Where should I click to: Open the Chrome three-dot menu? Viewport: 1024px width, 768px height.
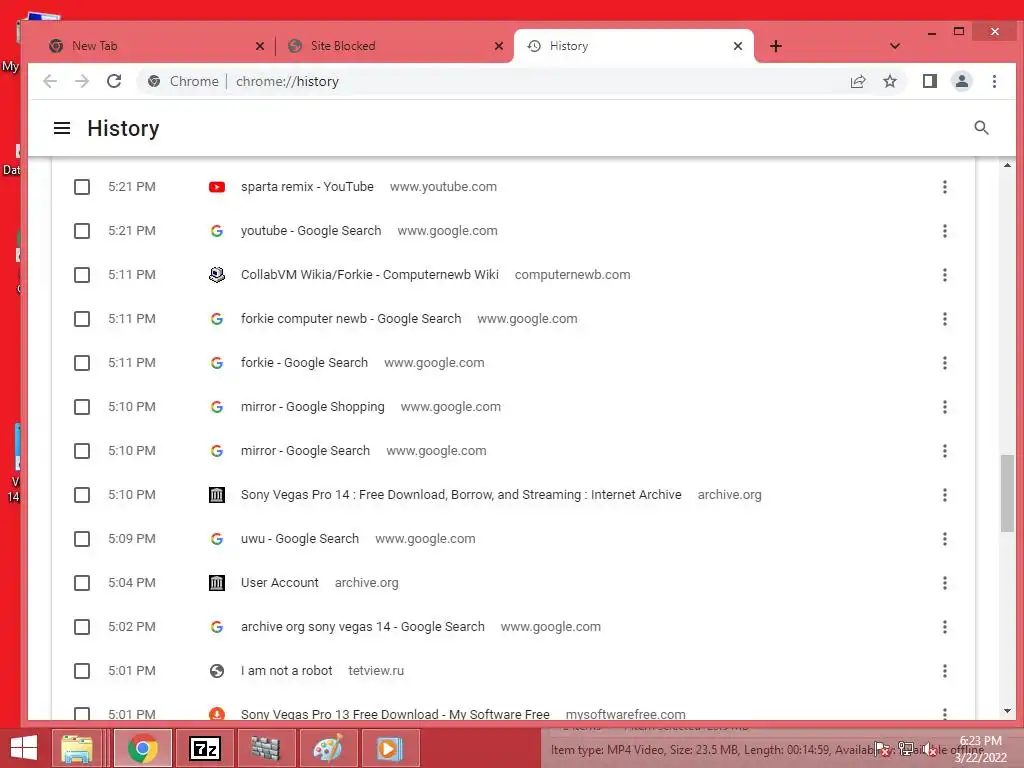coord(994,81)
